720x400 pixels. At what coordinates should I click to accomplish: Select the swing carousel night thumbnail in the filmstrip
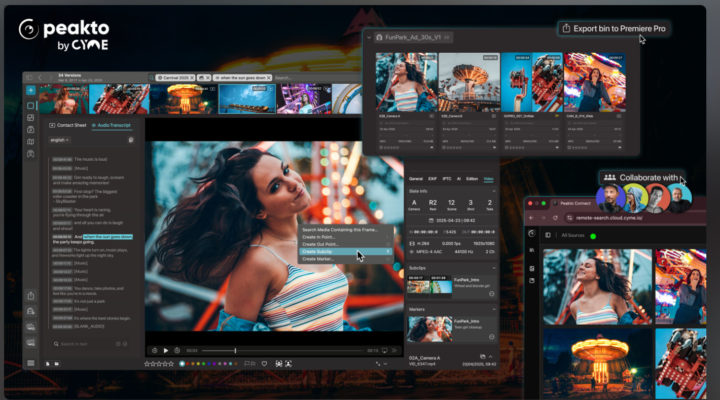(x=184, y=99)
